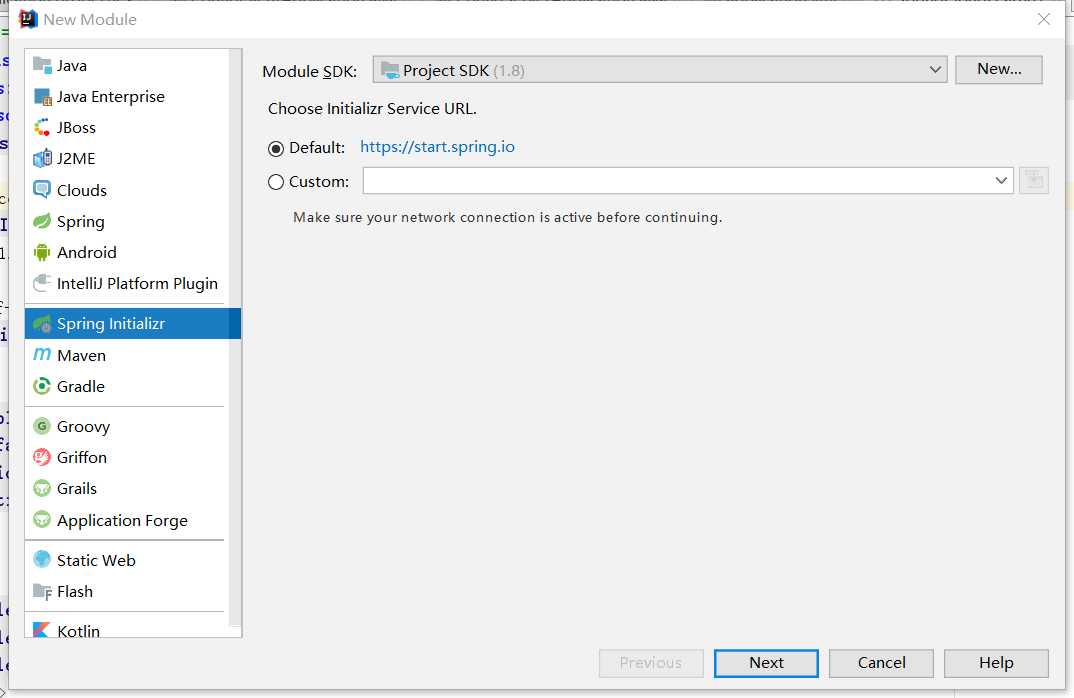Select the Flash label
Screen dimensions: 1074x698
click(75, 591)
